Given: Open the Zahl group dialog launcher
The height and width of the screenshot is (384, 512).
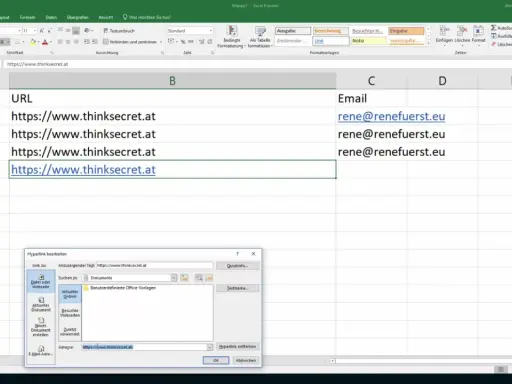Looking at the screenshot, I should pyautogui.click(x=212, y=53).
